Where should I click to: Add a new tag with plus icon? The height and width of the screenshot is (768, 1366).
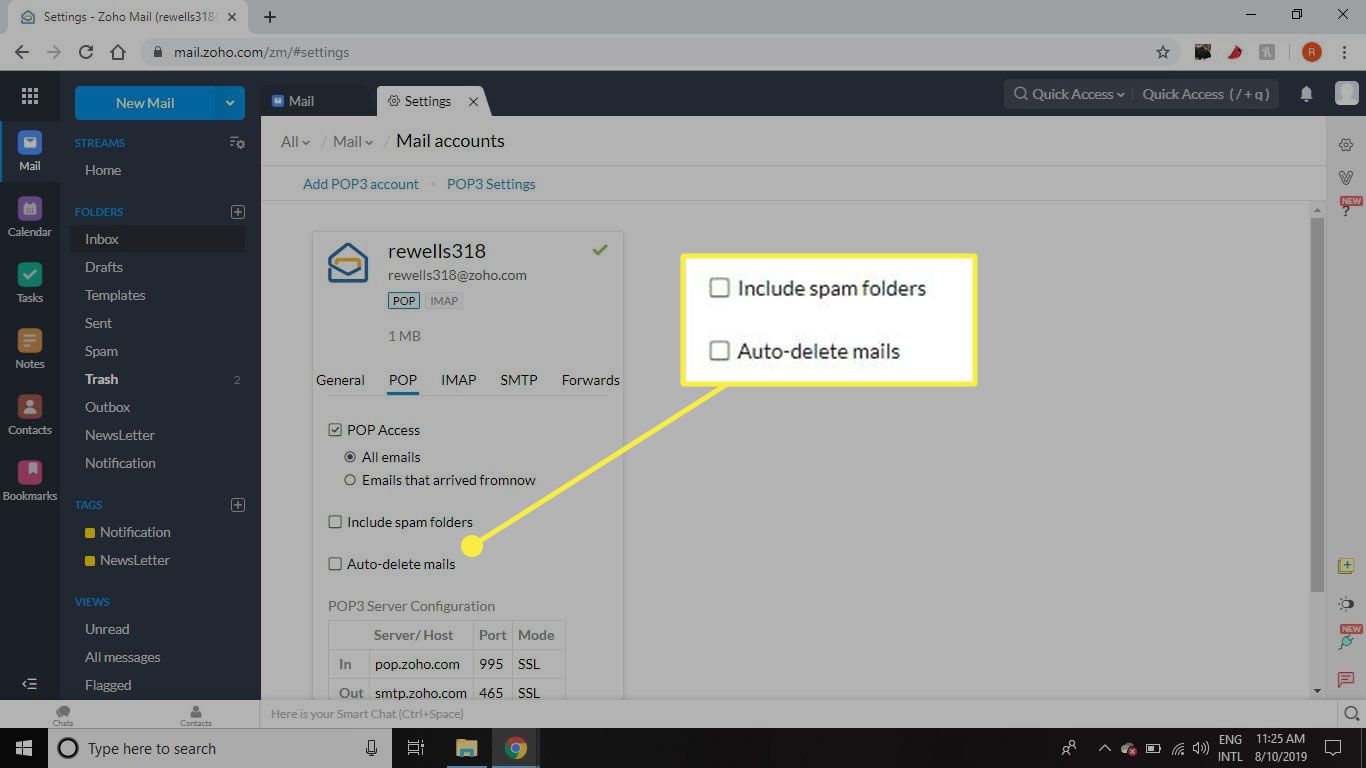[238, 505]
